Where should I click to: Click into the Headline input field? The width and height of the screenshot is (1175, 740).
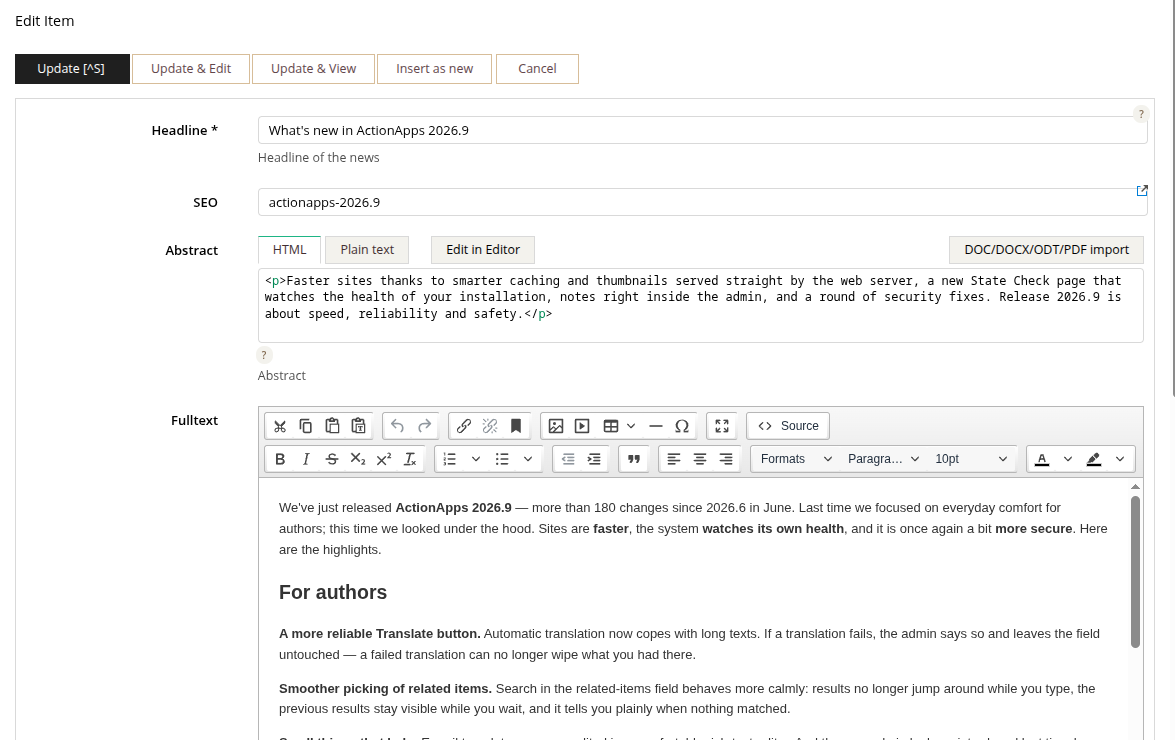tap(702, 130)
